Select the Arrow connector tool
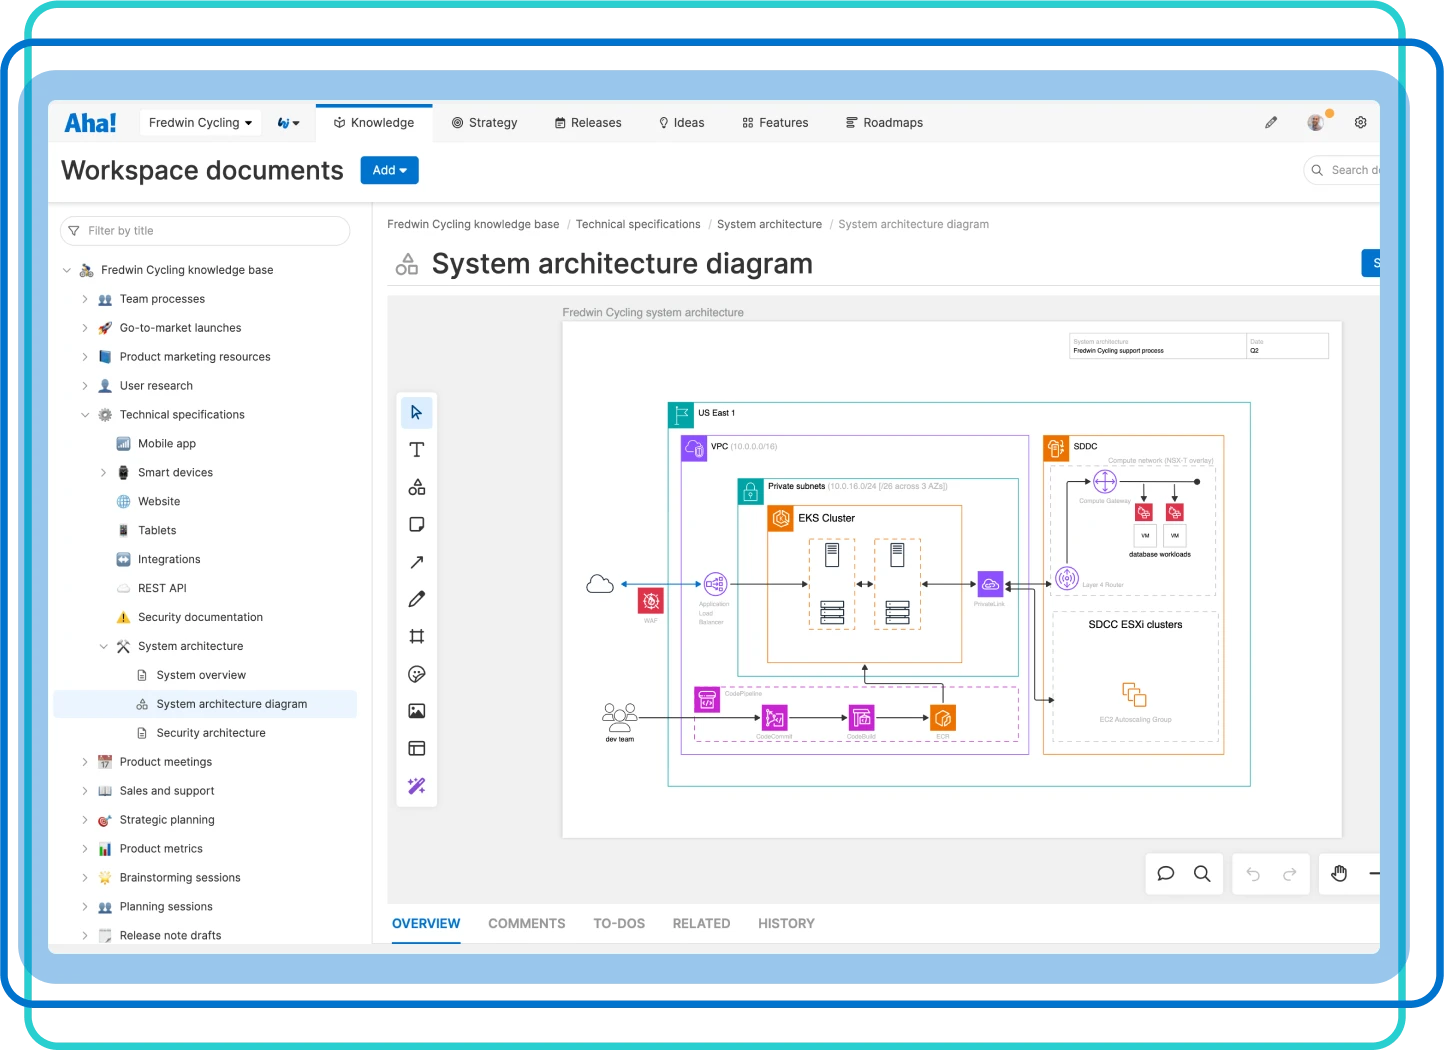The image size is (1444, 1050). coord(417,562)
